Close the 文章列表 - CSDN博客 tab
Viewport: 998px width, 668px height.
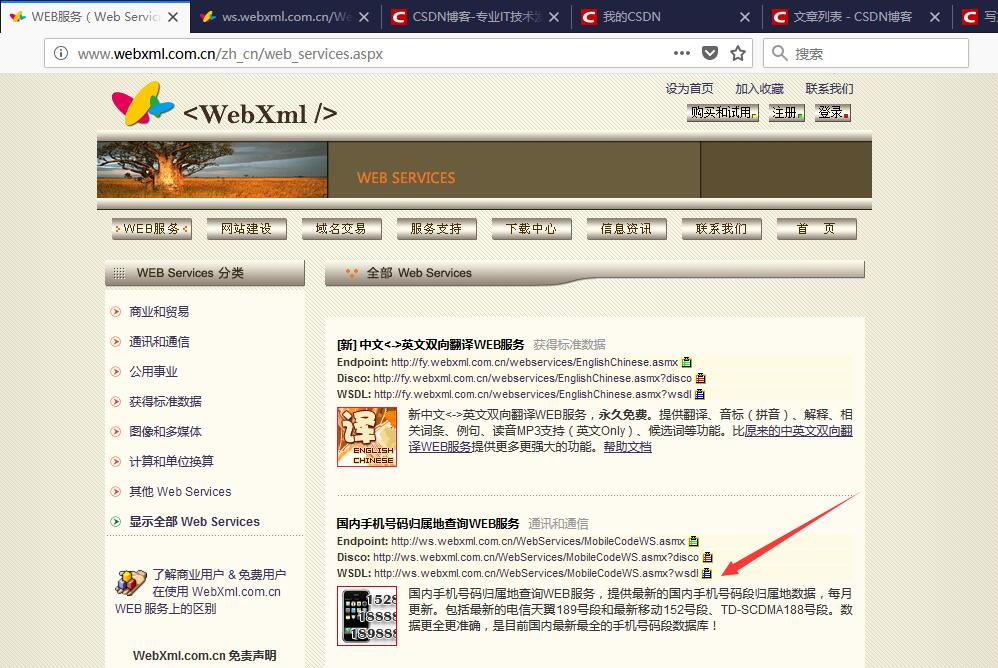coord(934,17)
